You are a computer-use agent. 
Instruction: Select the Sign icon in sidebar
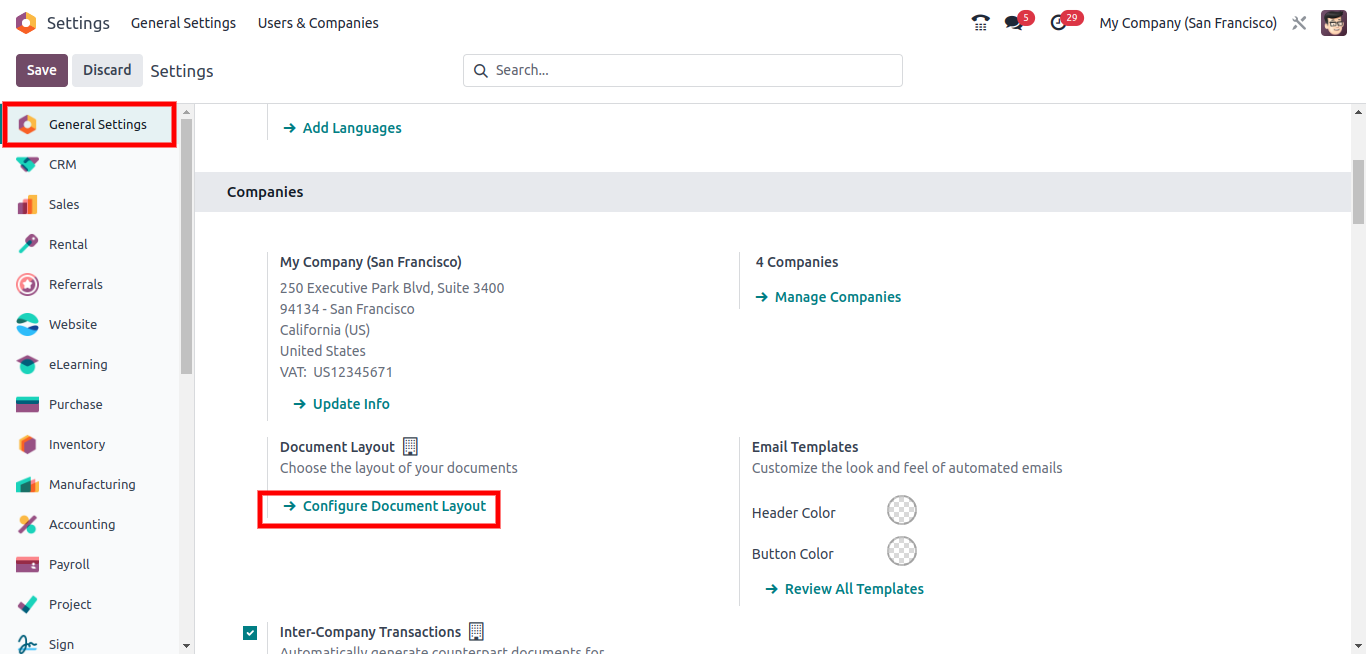[x=28, y=644]
